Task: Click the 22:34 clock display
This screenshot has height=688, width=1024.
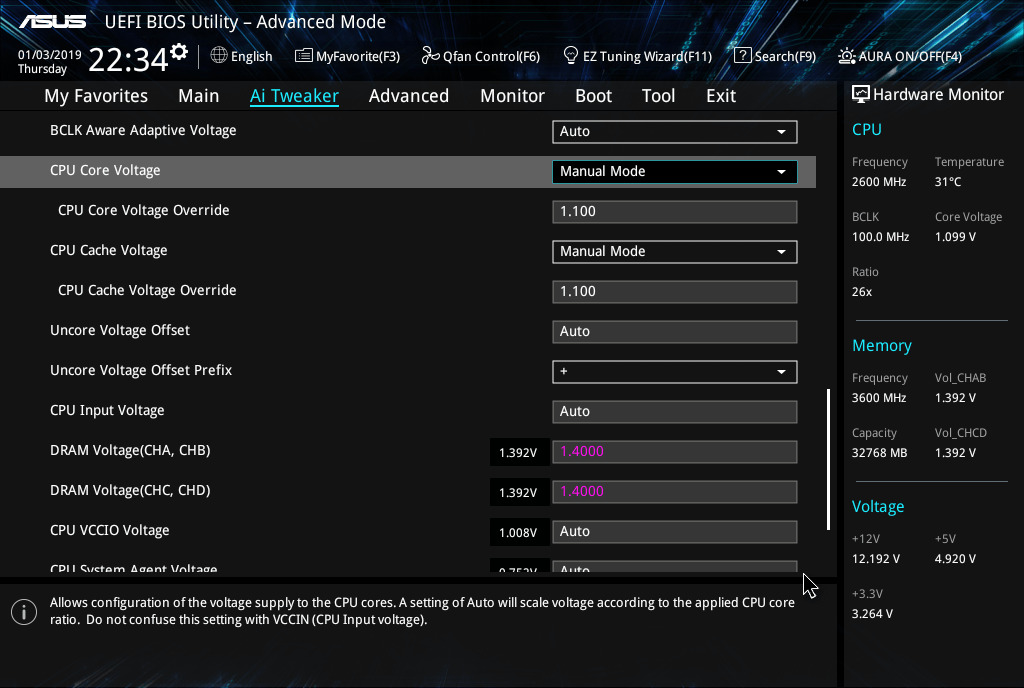Action: tap(128, 60)
